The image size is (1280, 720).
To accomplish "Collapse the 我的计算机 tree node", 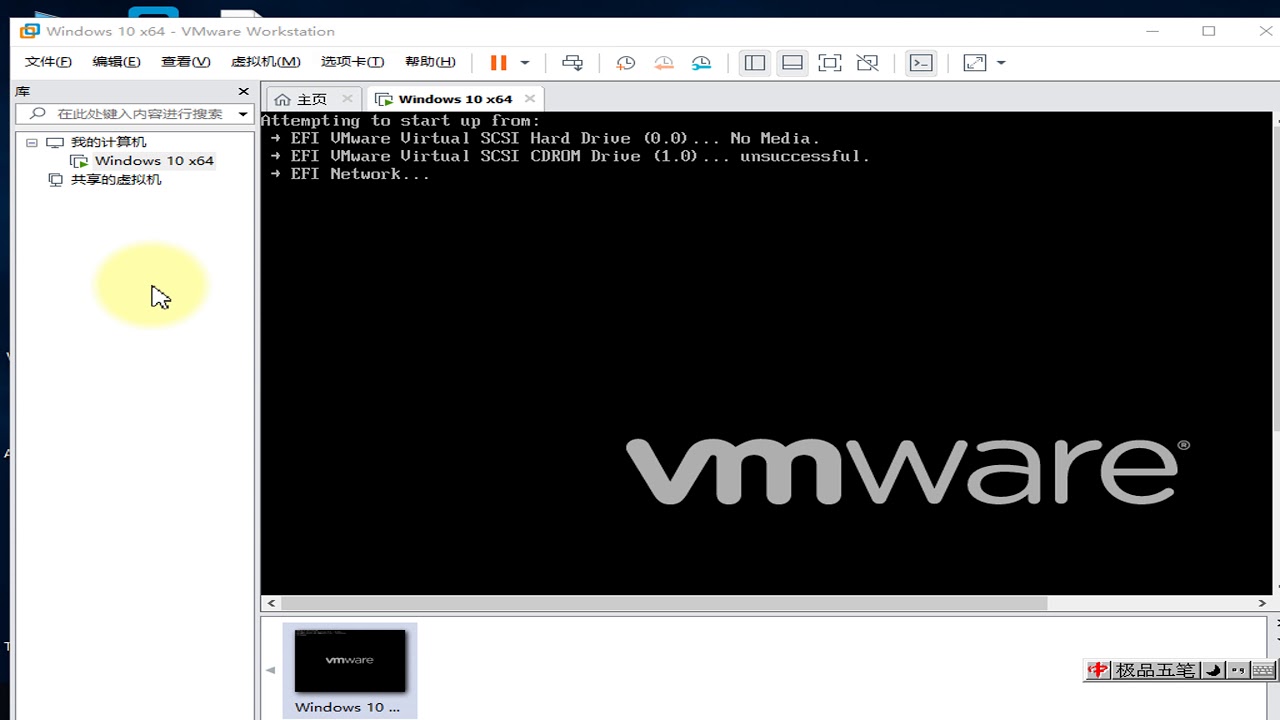I will click(32, 143).
